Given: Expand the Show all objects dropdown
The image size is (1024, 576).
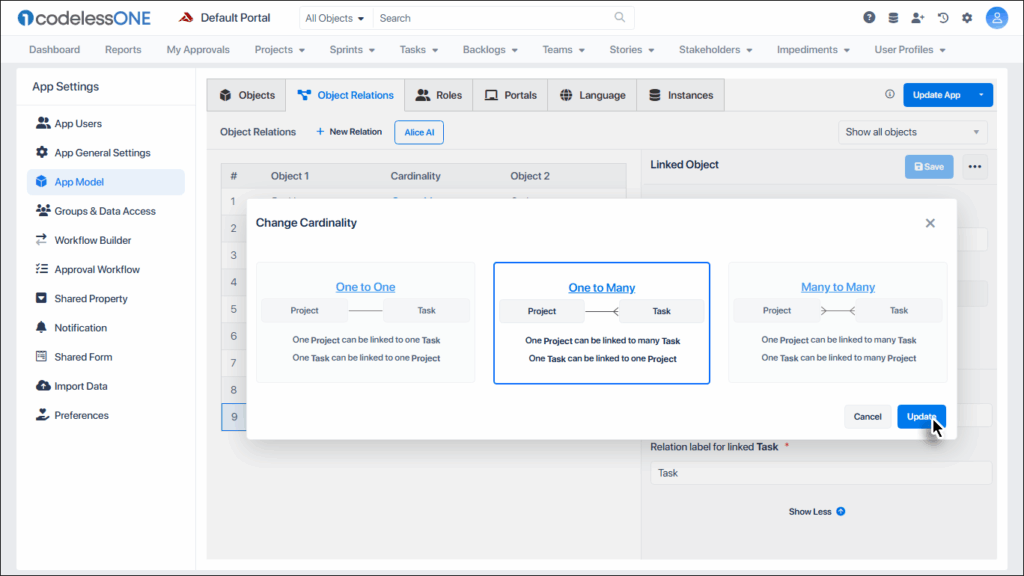Looking at the screenshot, I should point(912,132).
